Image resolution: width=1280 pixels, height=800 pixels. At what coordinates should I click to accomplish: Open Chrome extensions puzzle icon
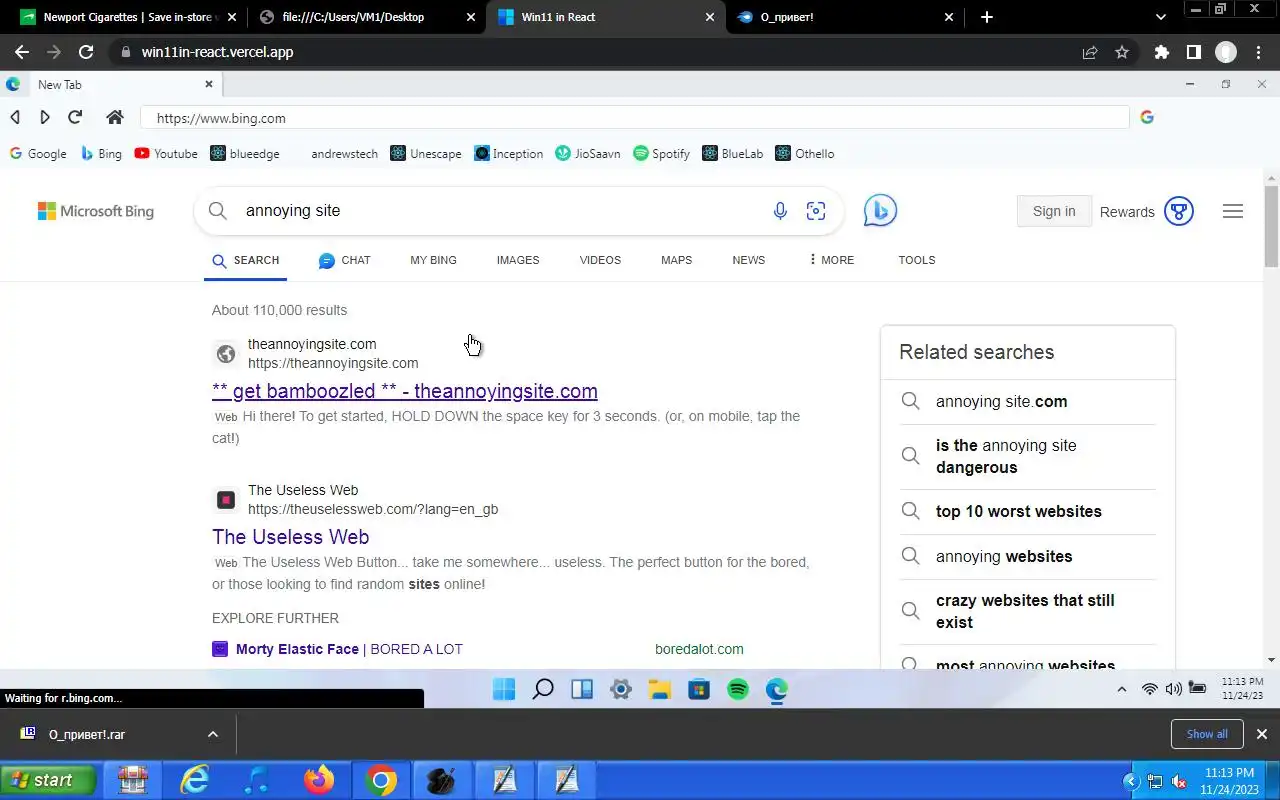1161,52
